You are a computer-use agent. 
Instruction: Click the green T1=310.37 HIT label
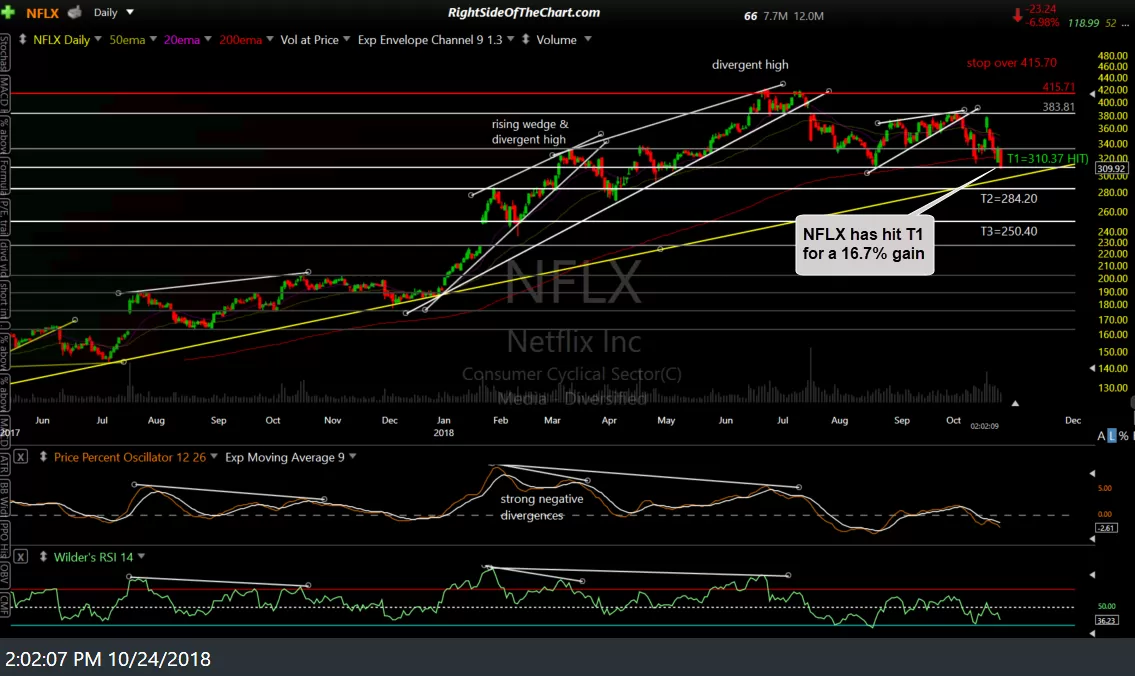(x=1047, y=159)
